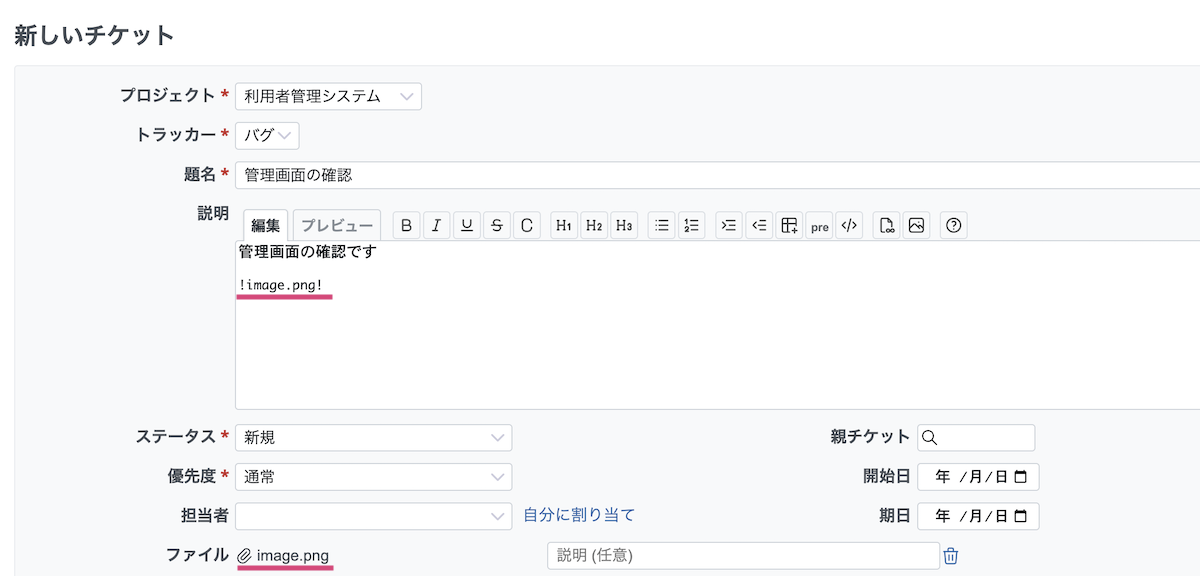
Task: Insert a table in the description
Action: tap(790, 225)
